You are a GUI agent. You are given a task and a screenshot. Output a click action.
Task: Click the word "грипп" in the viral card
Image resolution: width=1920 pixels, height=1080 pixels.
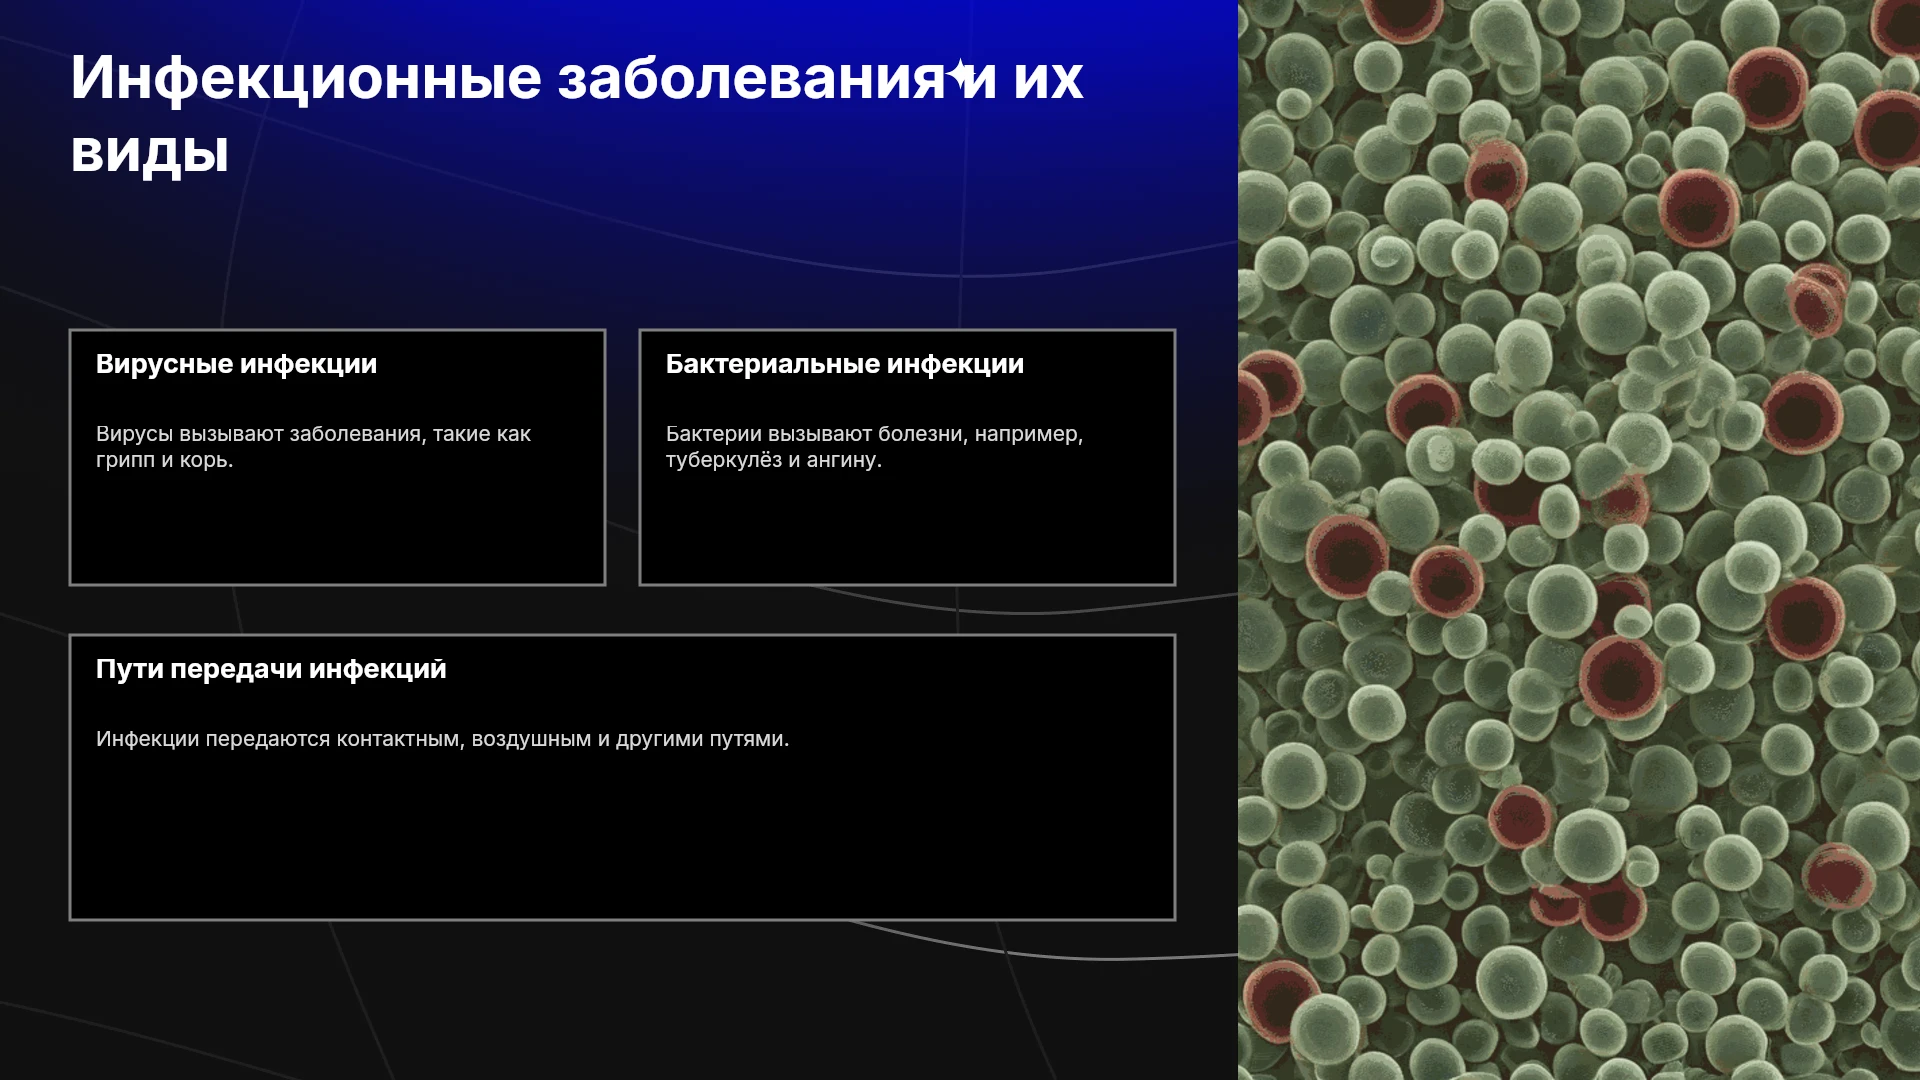coord(125,461)
